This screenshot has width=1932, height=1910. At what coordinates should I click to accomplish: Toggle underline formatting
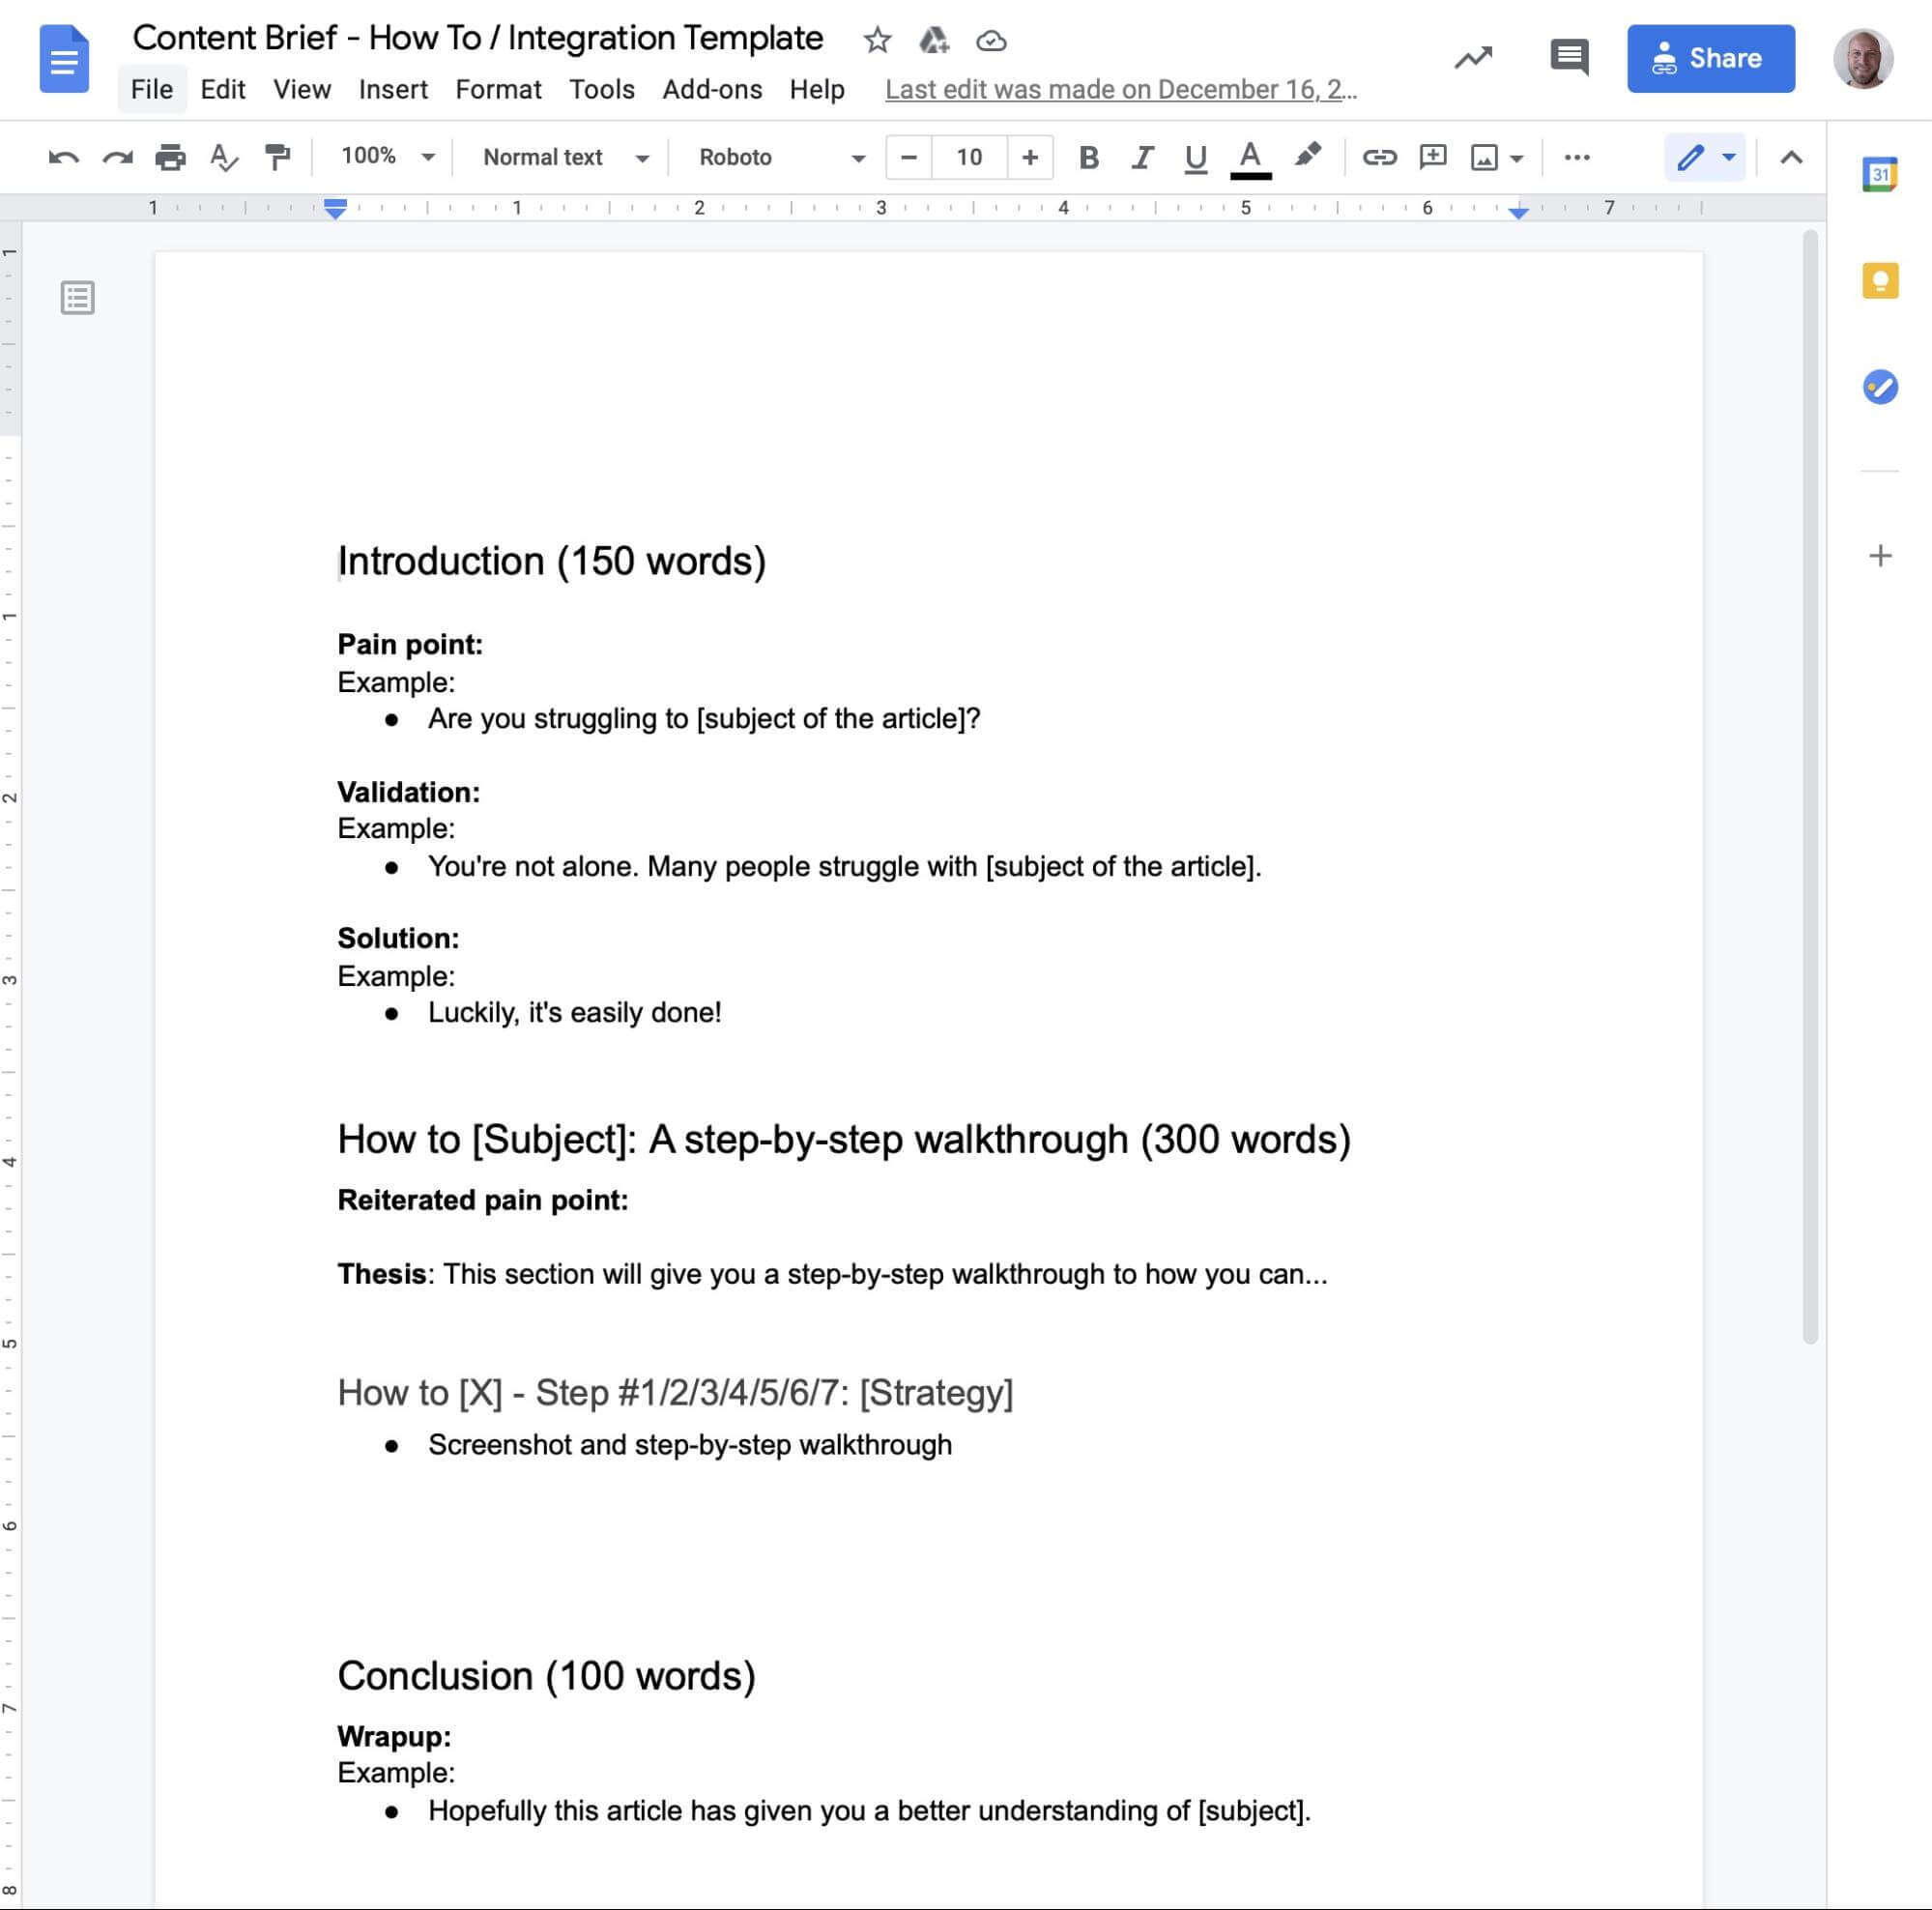1195,157
